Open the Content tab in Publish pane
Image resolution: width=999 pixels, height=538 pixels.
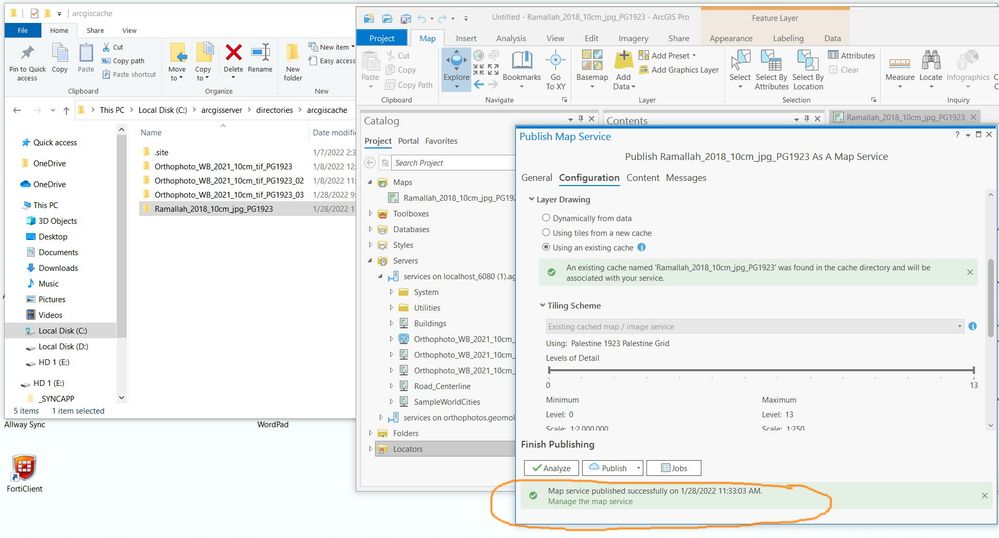click(x=642, y=178)
